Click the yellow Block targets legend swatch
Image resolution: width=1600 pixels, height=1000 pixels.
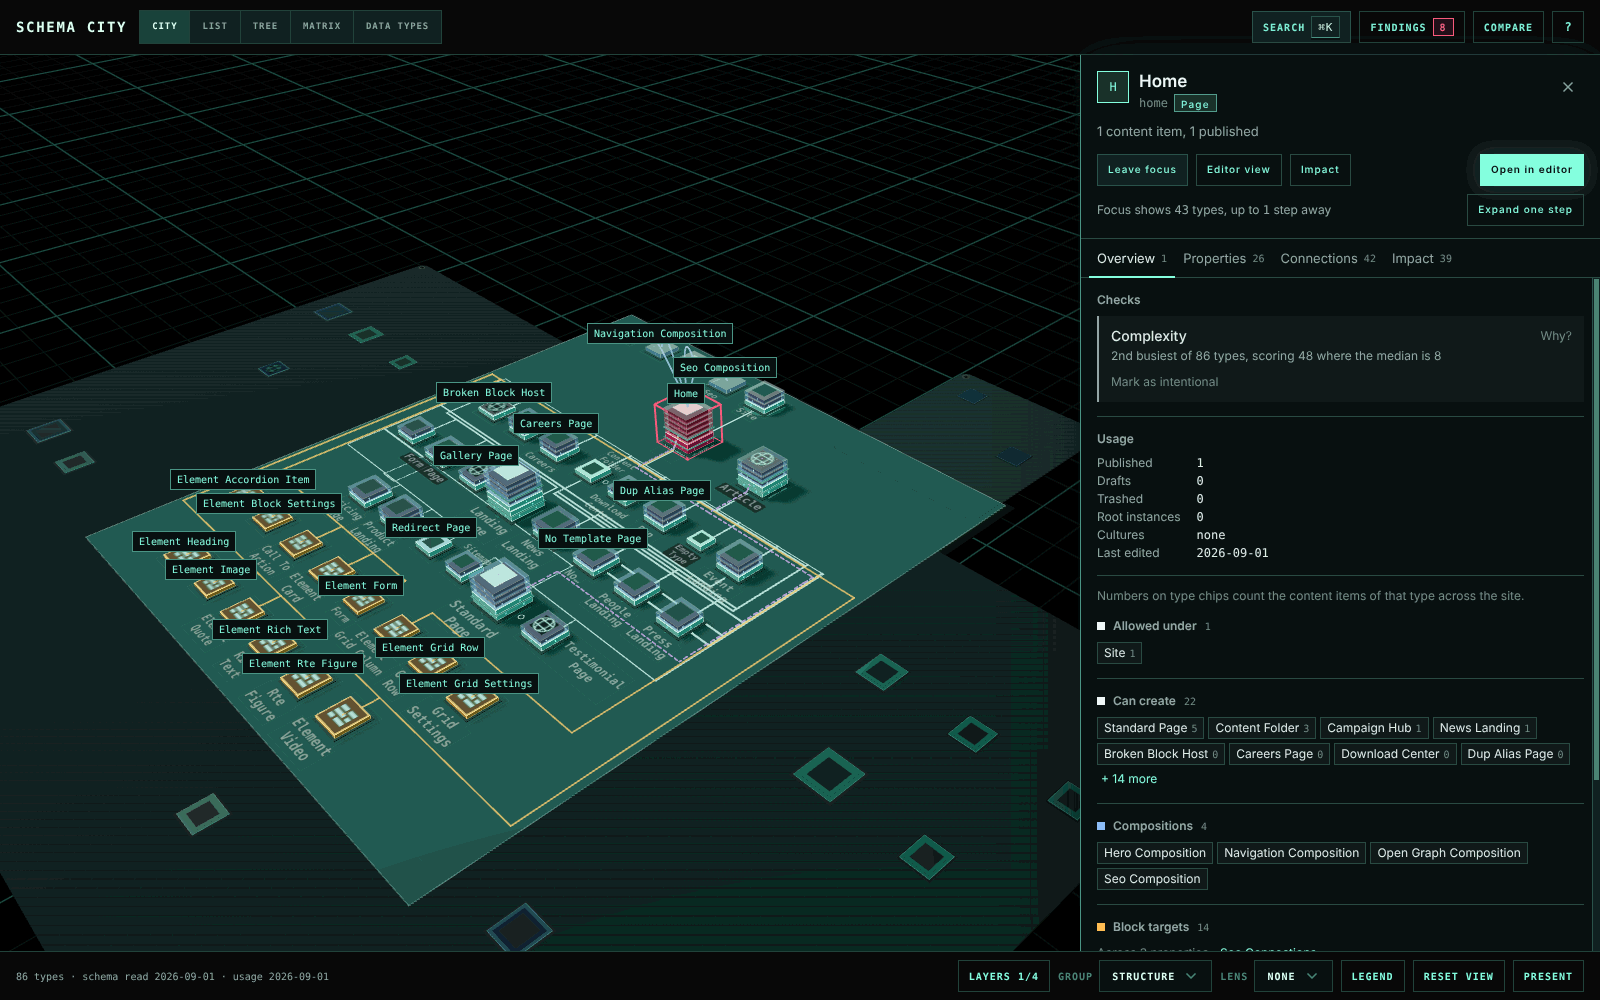[1101, 927]
